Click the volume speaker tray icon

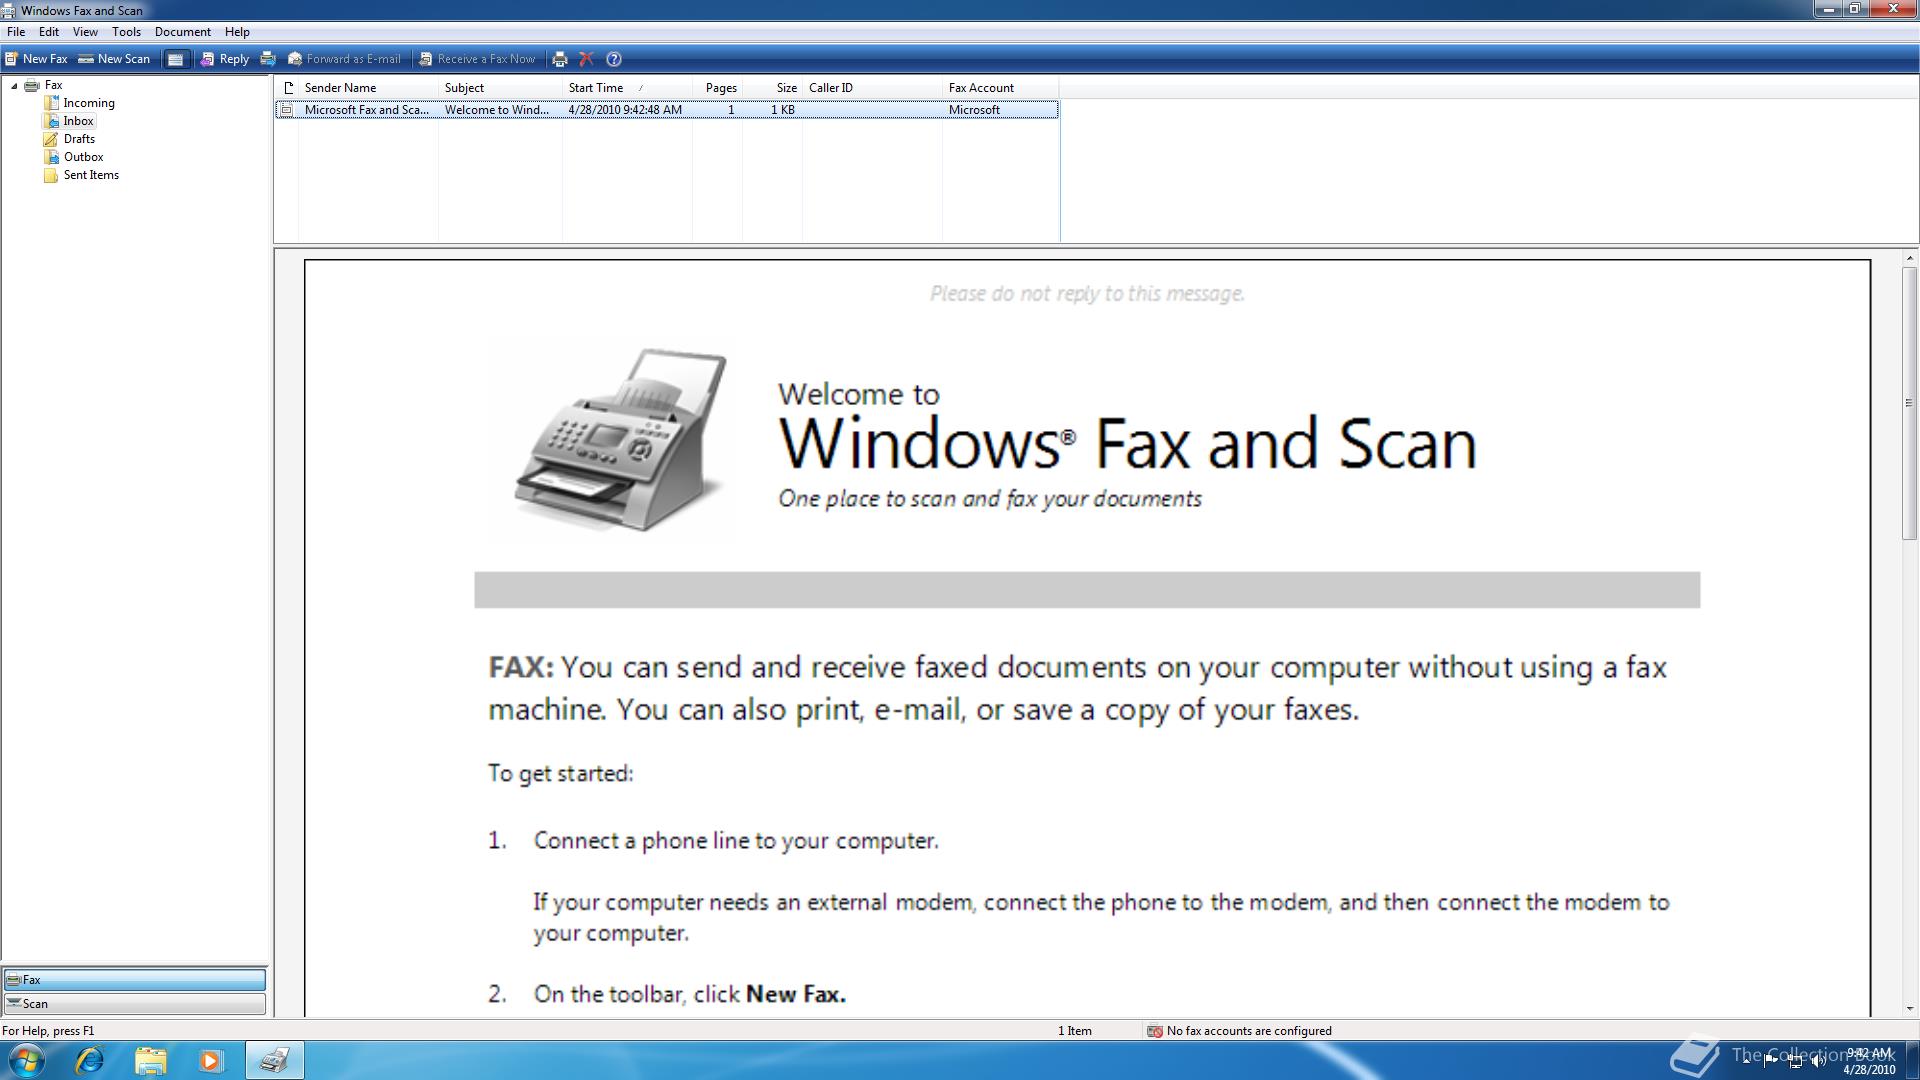(1818, 1061)
